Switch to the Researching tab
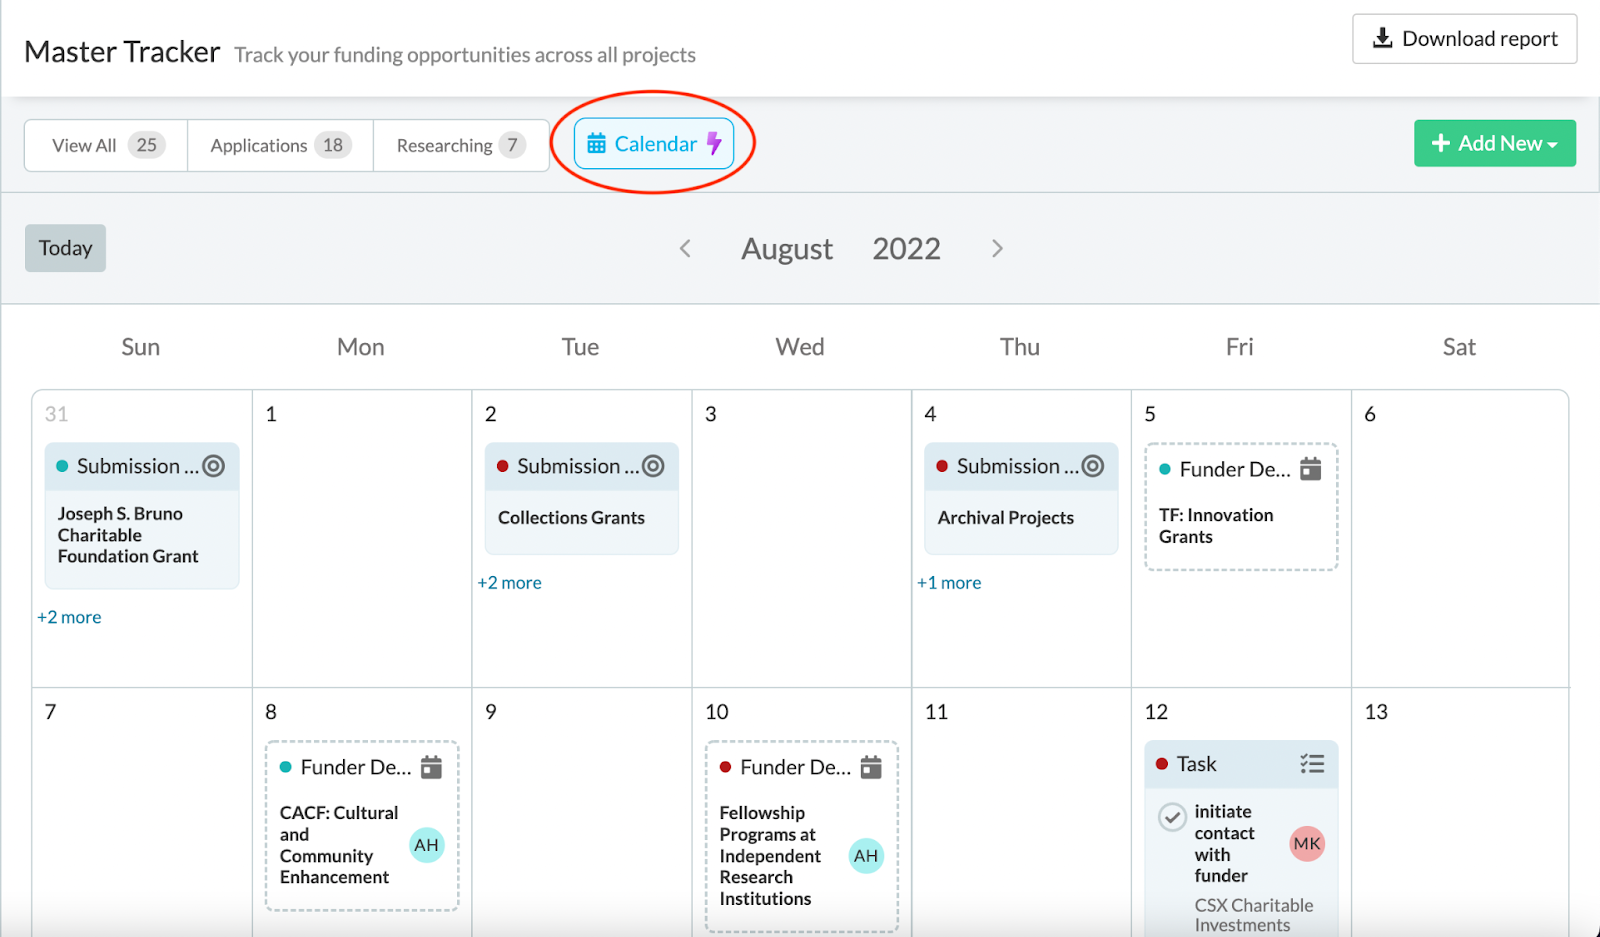The height and width of the screenshot is (937, 1600). (461, 145)
